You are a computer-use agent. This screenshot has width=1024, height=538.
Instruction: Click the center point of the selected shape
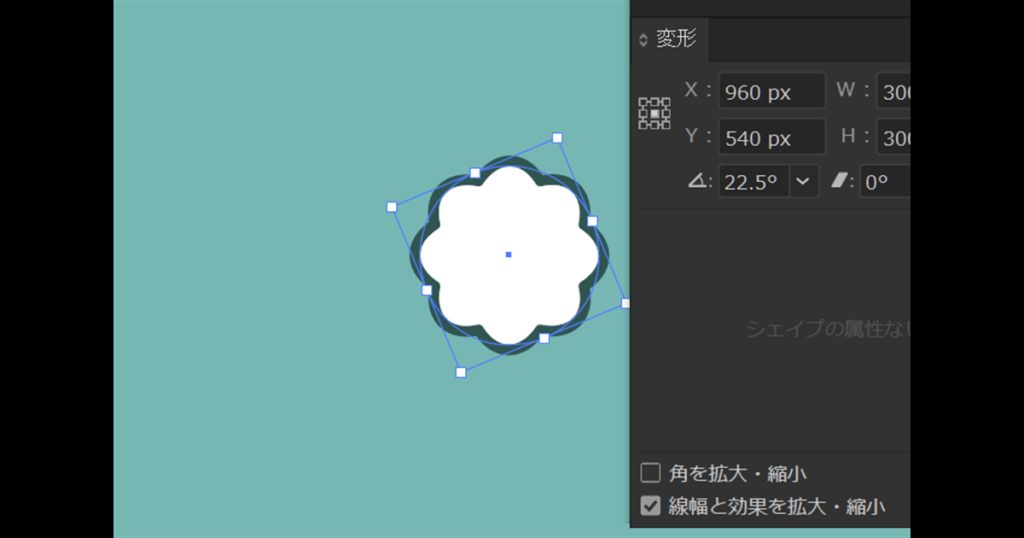click(508, 254)
